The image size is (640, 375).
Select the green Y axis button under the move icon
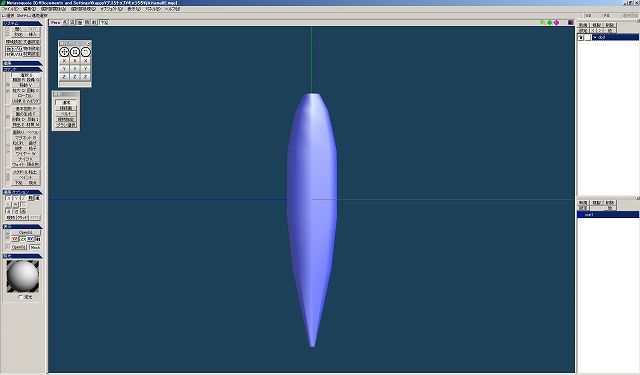tap(64, 69)
